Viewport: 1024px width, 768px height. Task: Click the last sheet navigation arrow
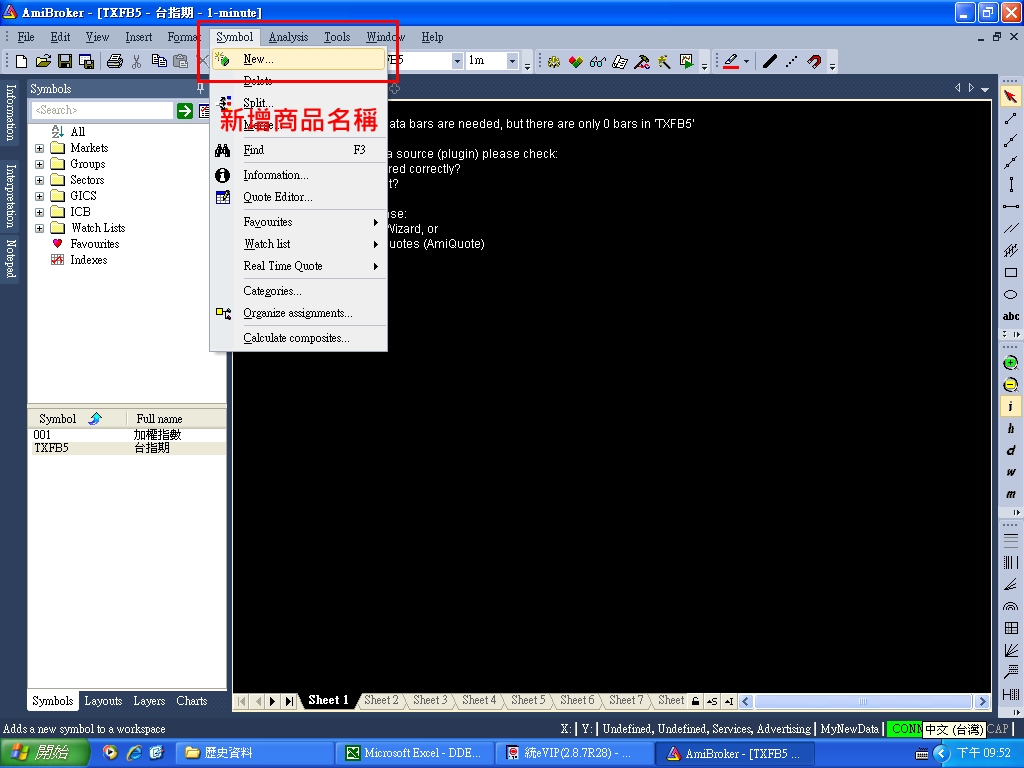(289, 701)
